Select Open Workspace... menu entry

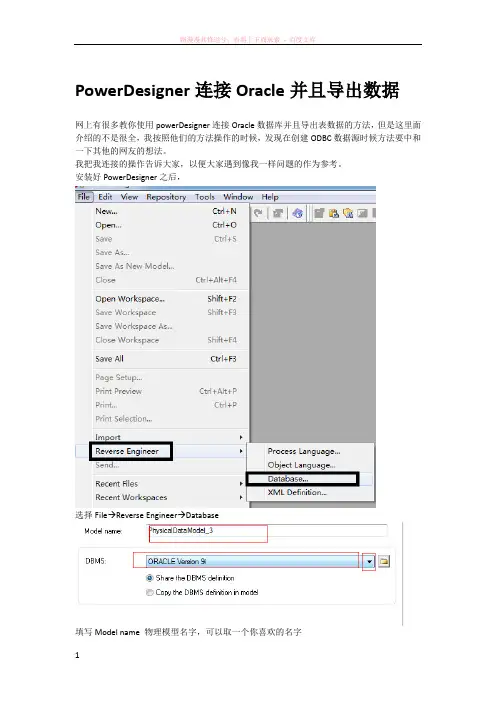[171, 299]
